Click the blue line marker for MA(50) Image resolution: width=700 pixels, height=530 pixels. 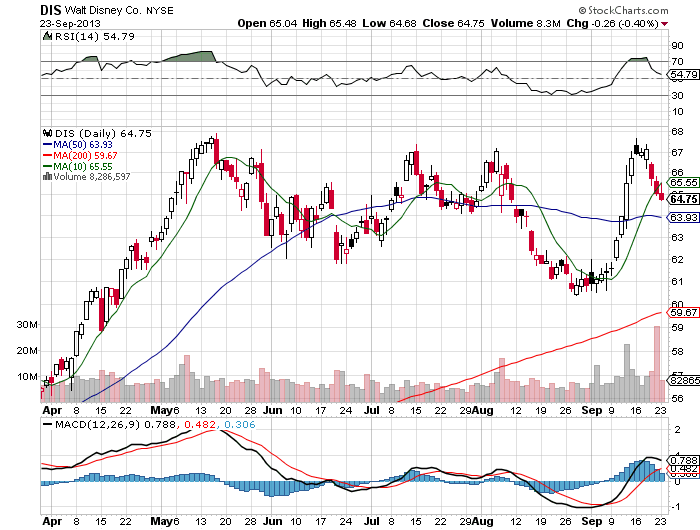pos(47,145)
